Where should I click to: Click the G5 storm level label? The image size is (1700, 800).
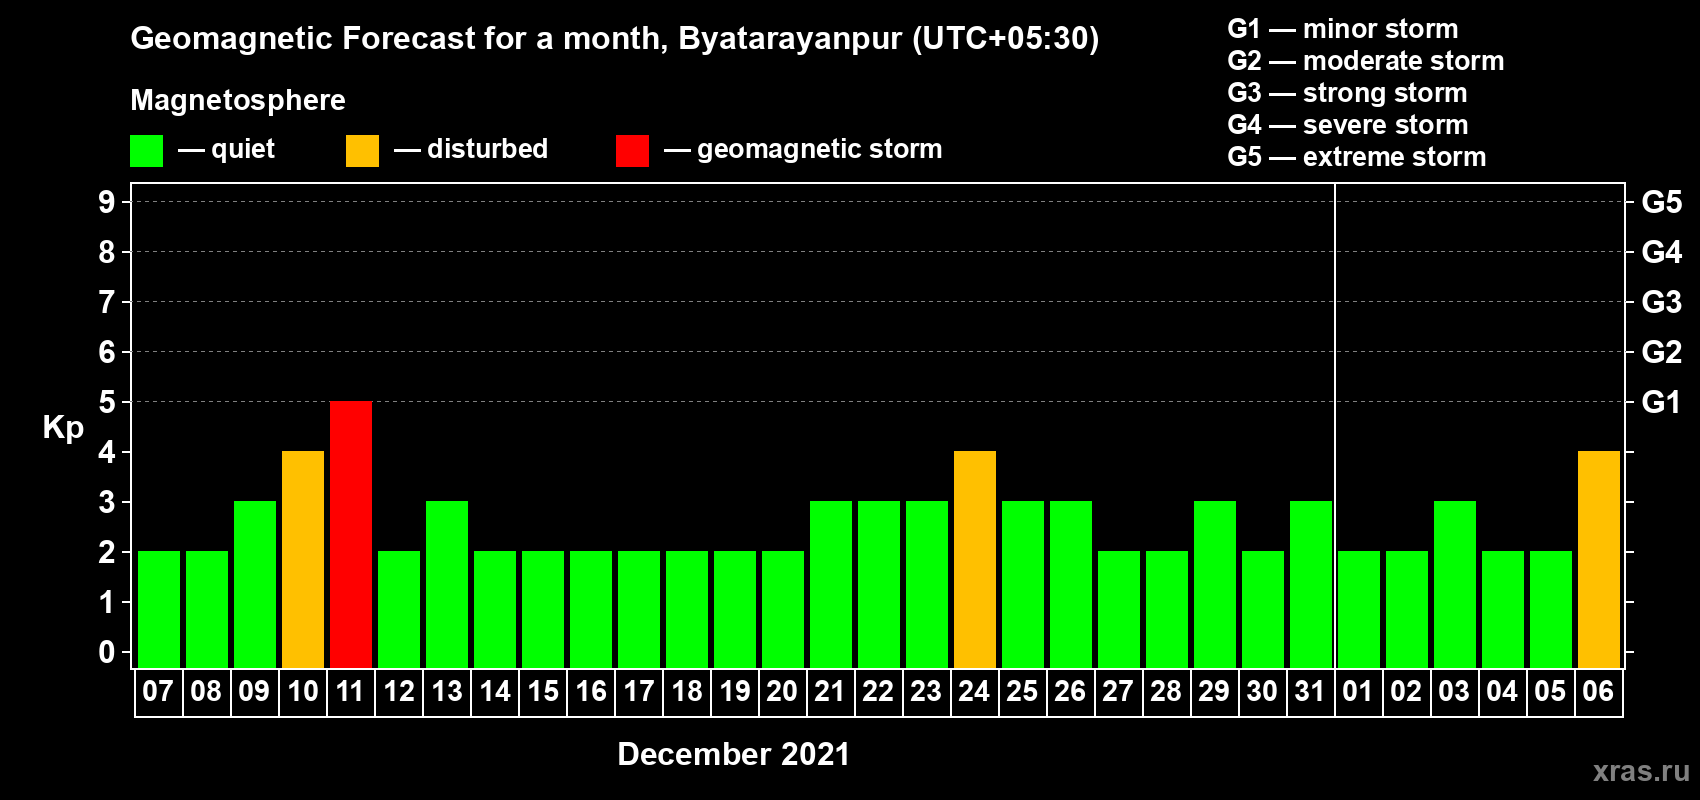(x=1661, y=202)
